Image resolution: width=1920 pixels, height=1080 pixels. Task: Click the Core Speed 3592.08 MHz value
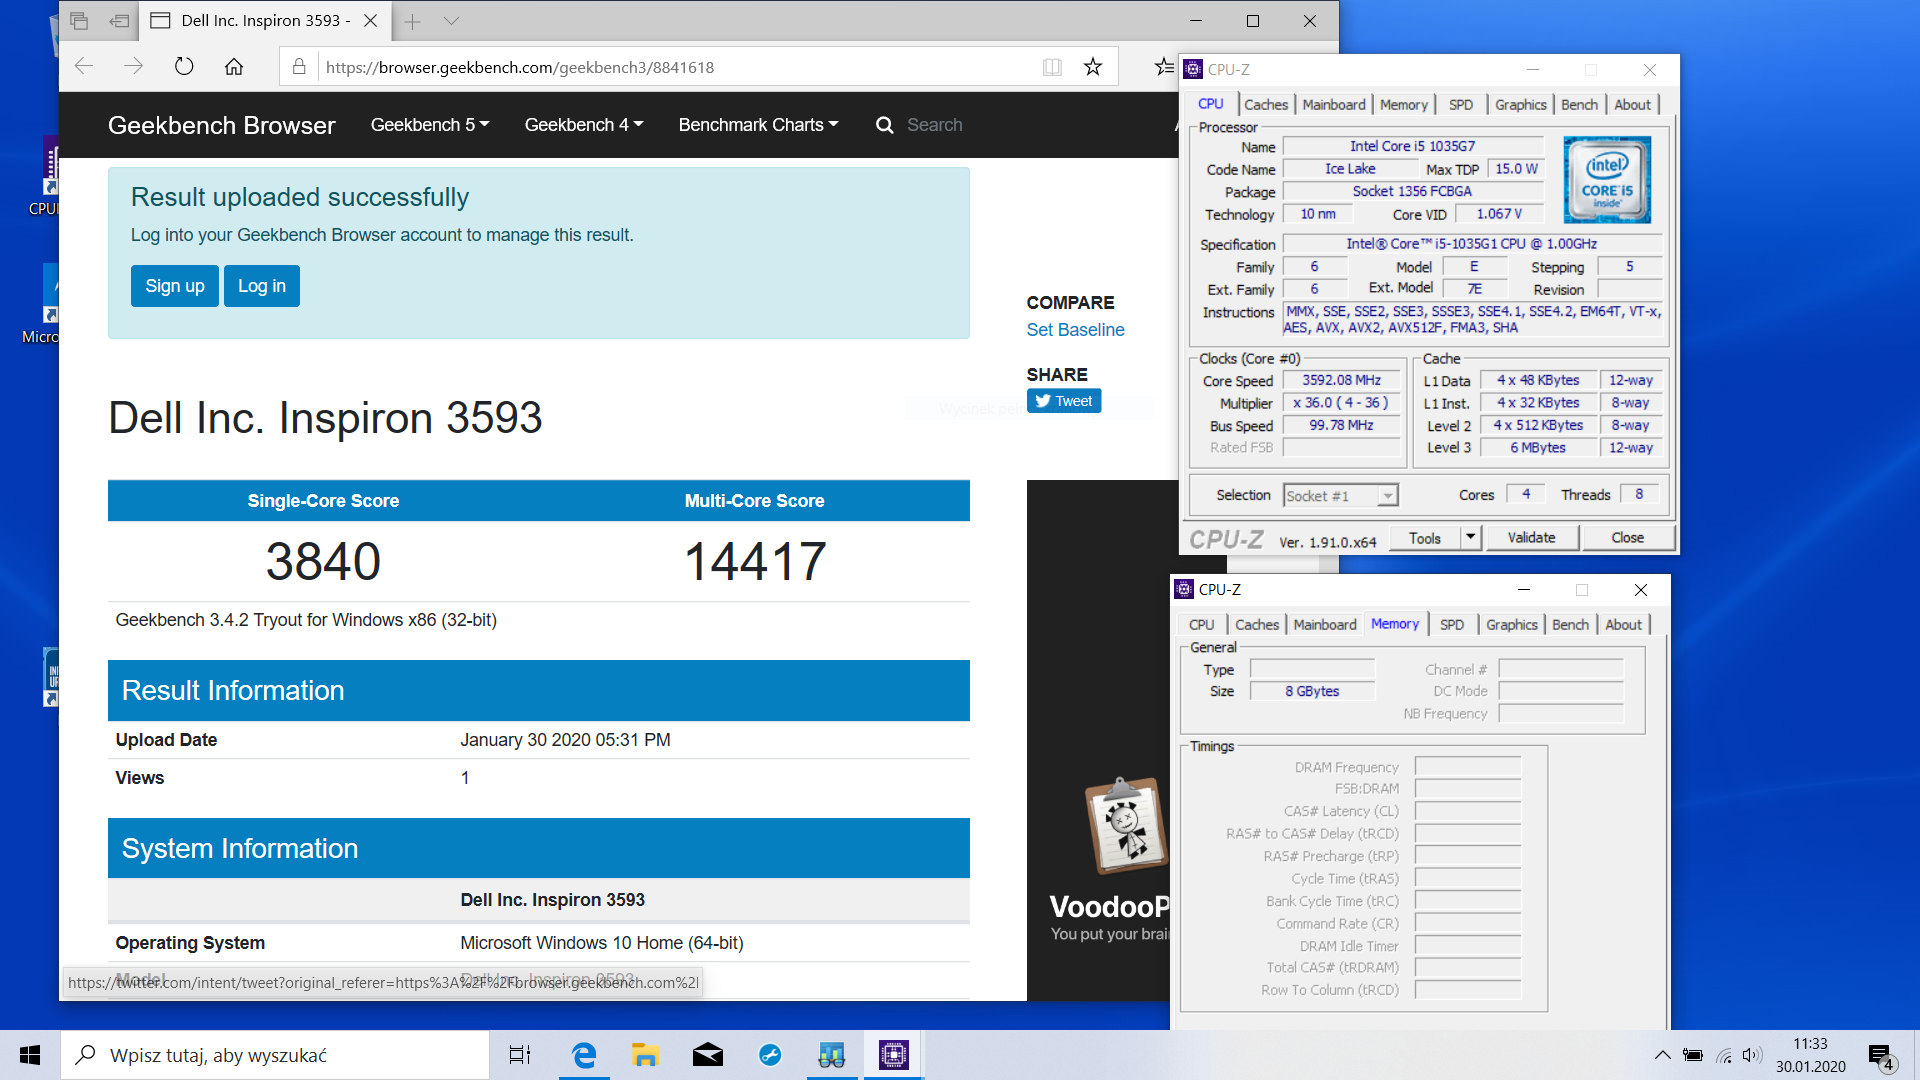[1341, 380]
